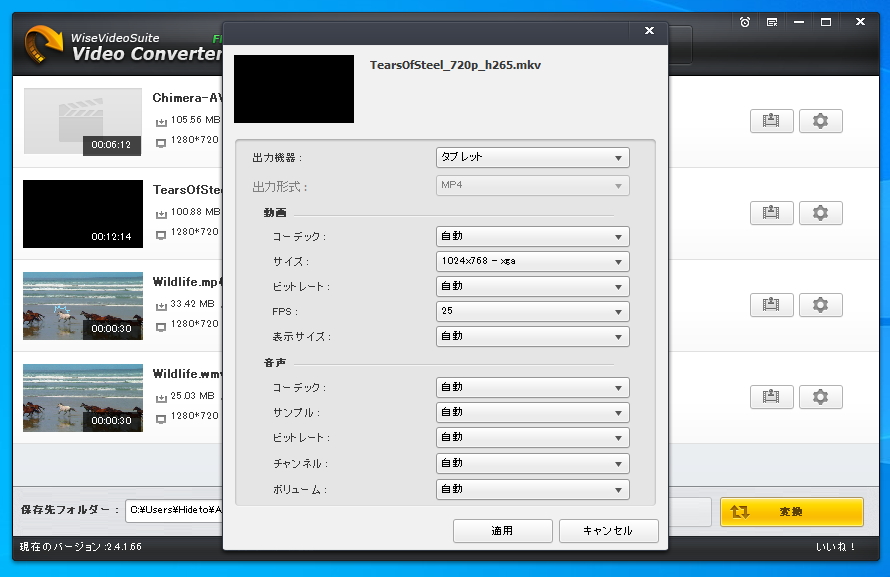
Task: Click the 適用 apply button
Action: tap(502, 530)
